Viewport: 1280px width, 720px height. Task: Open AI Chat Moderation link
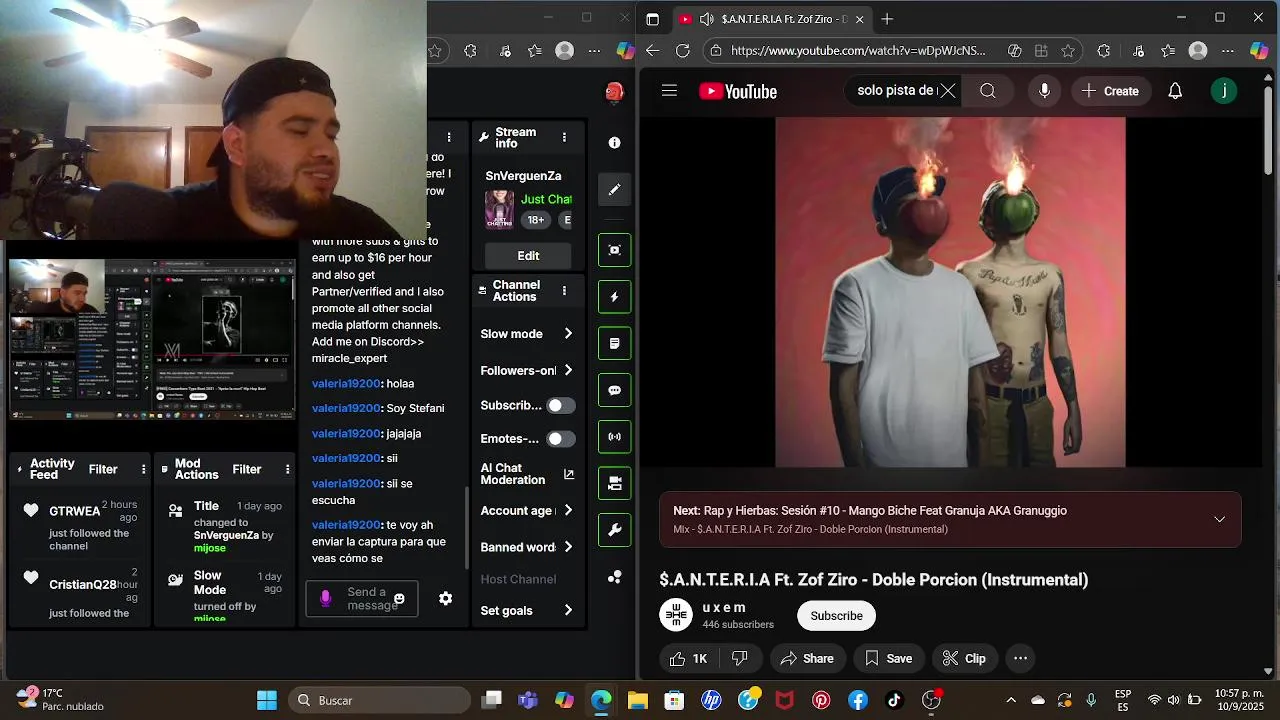click(x=527, y=474)
